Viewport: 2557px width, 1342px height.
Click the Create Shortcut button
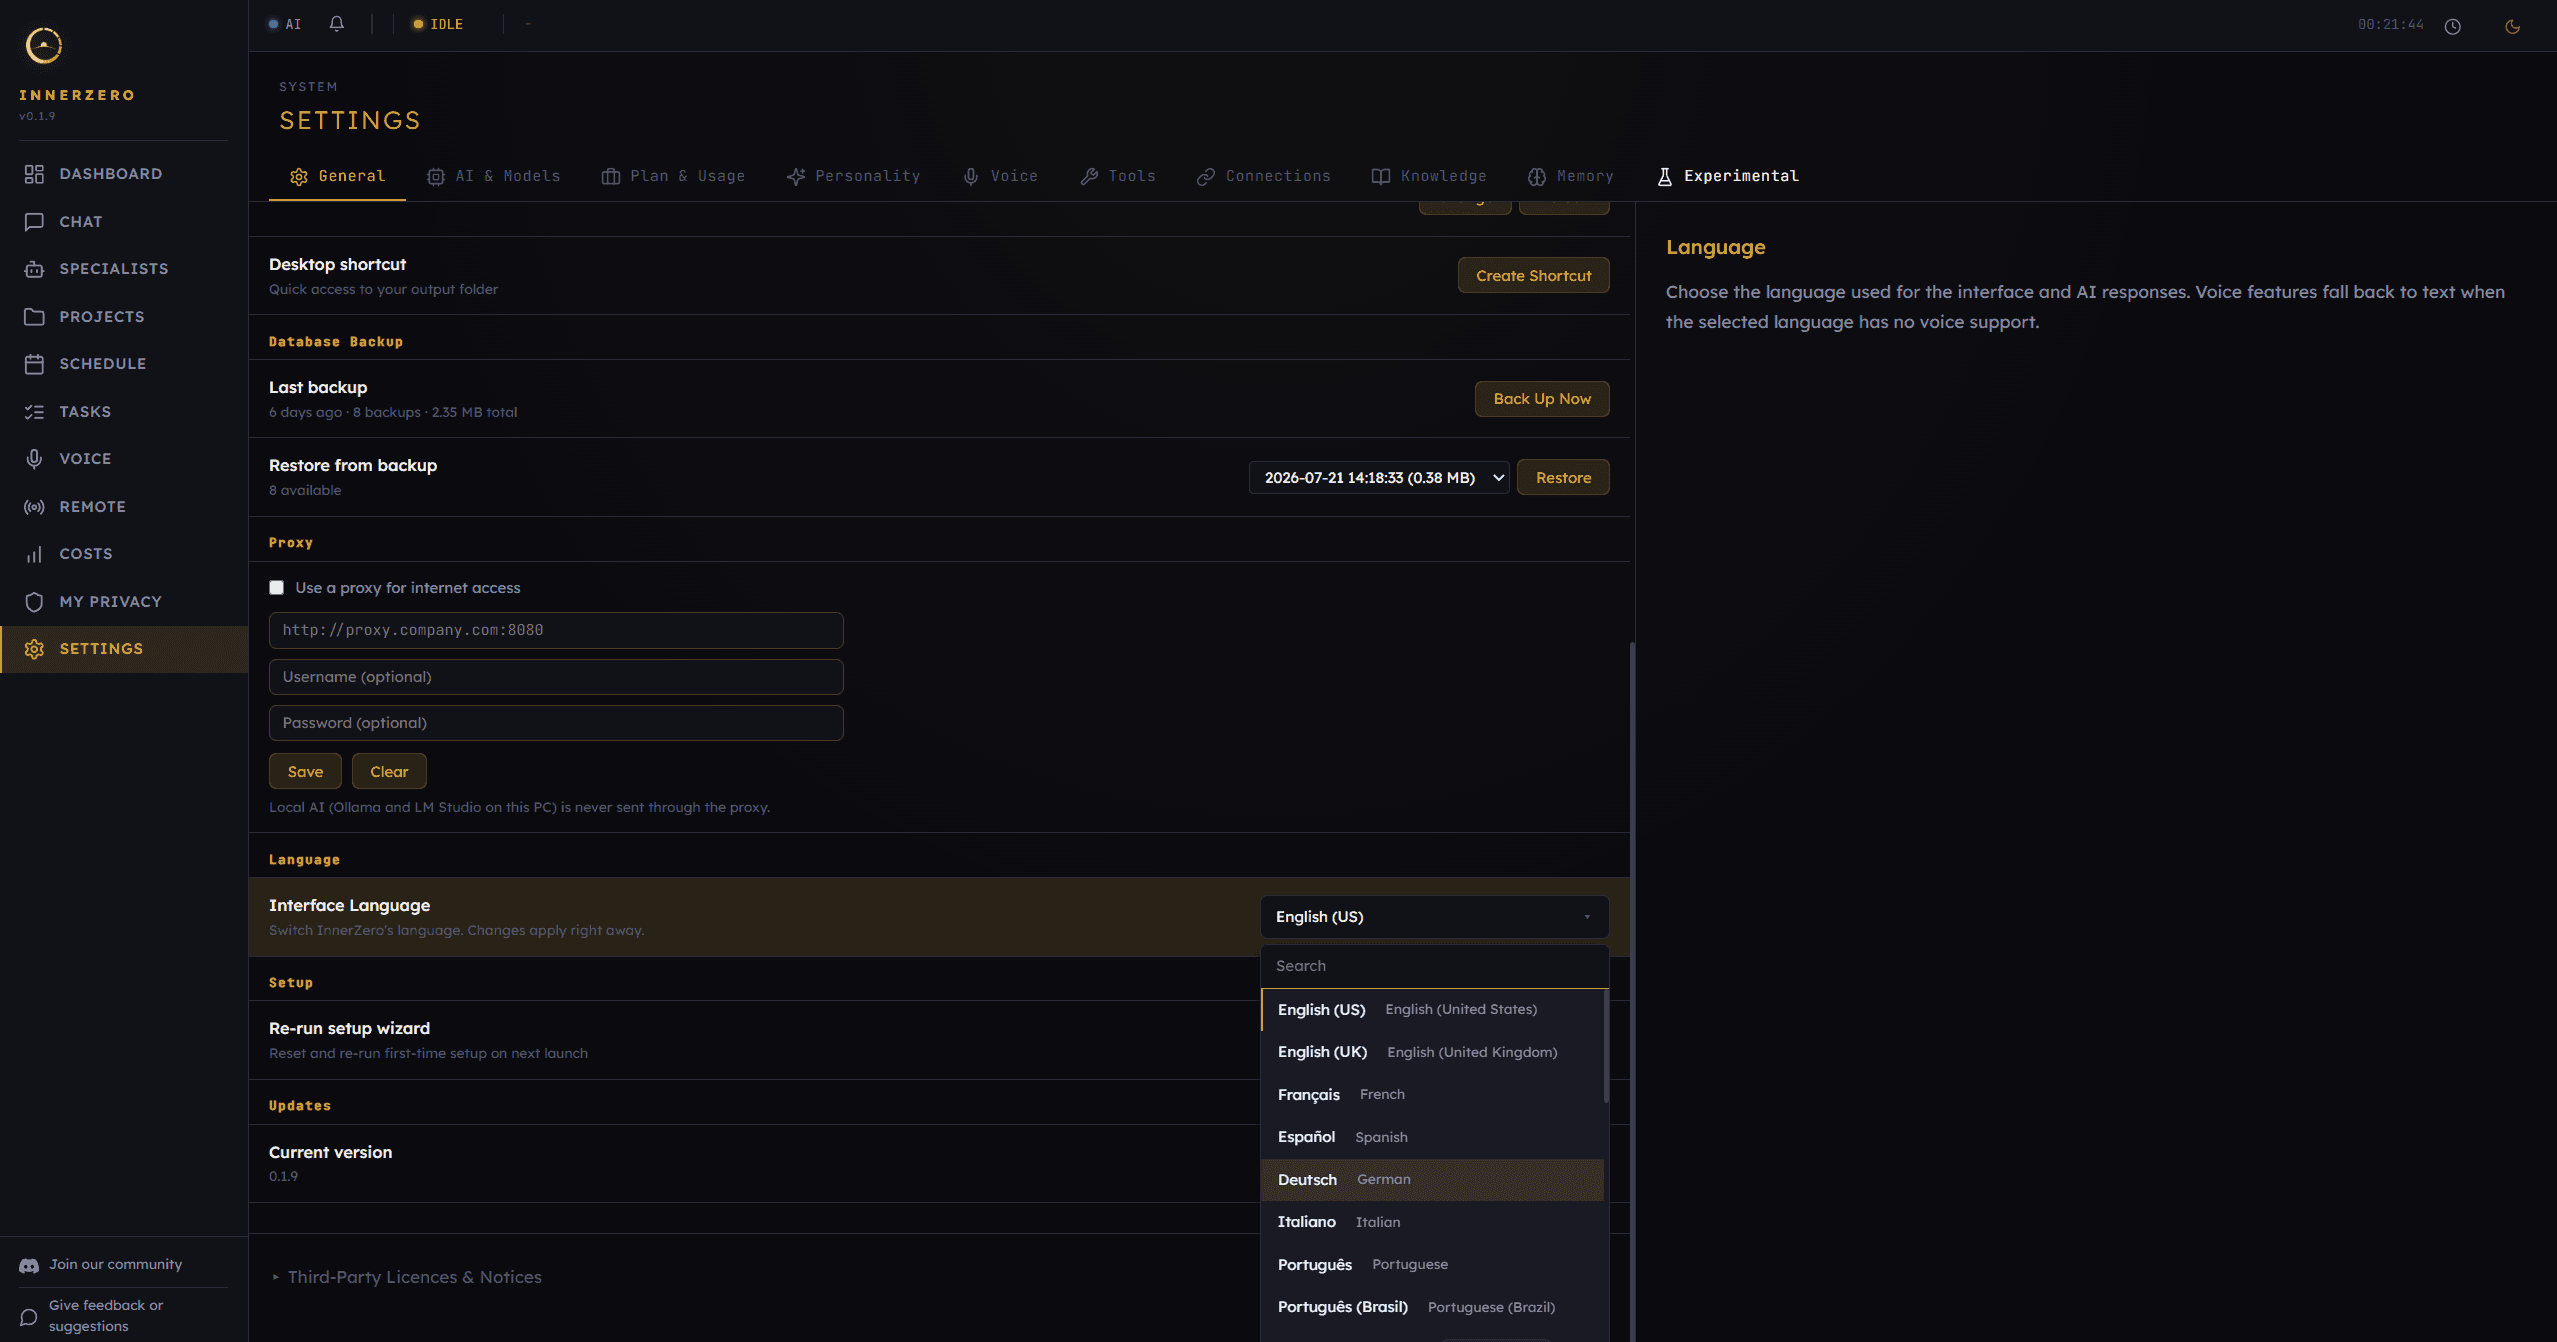[1533, 276]
